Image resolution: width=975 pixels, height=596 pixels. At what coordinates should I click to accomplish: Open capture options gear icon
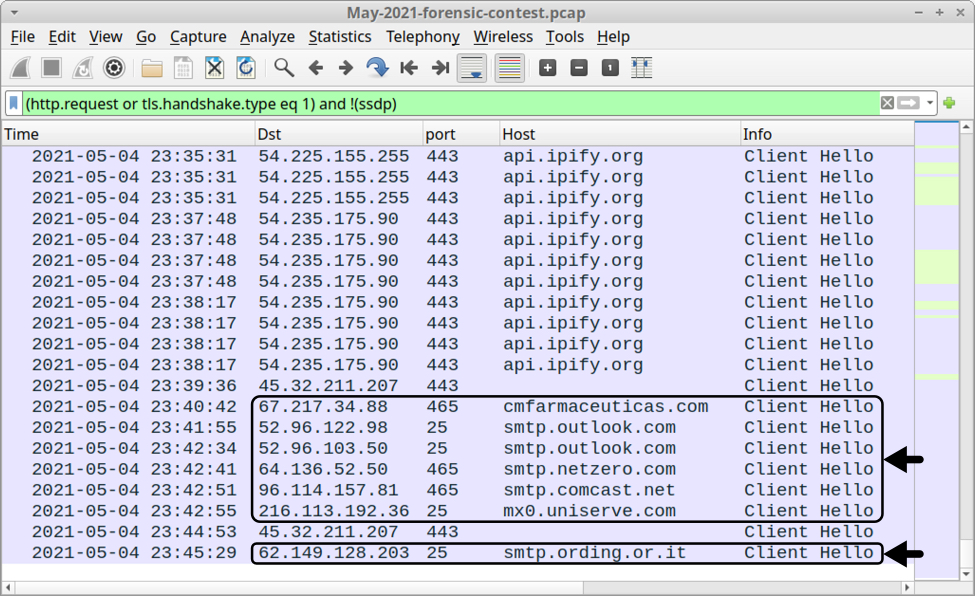tap(114, 68)
